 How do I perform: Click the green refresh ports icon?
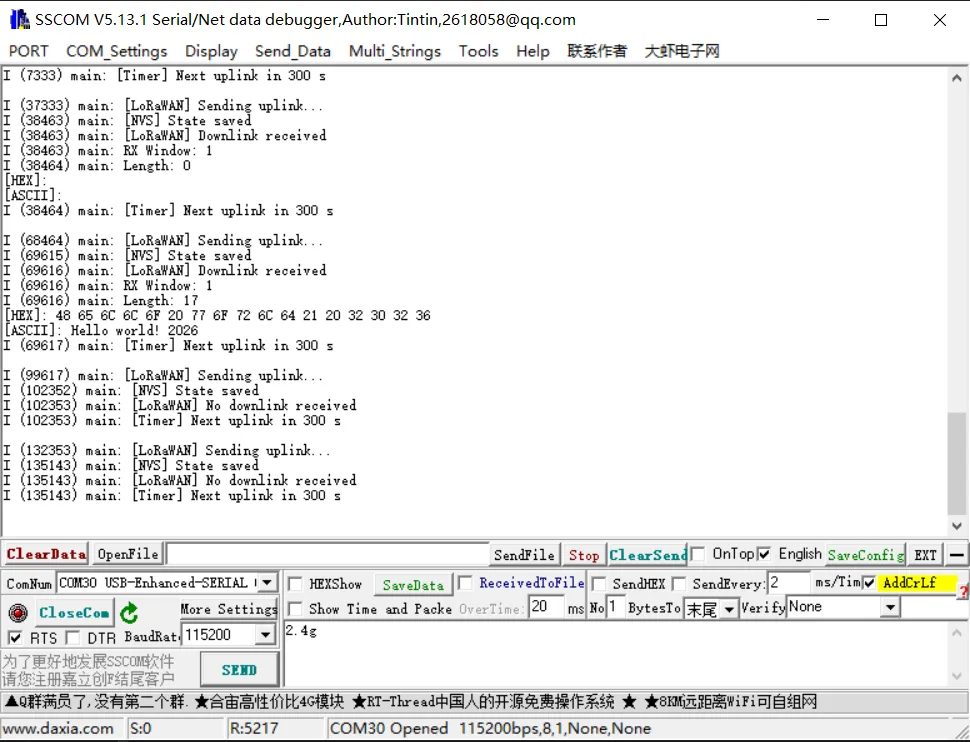129,613
